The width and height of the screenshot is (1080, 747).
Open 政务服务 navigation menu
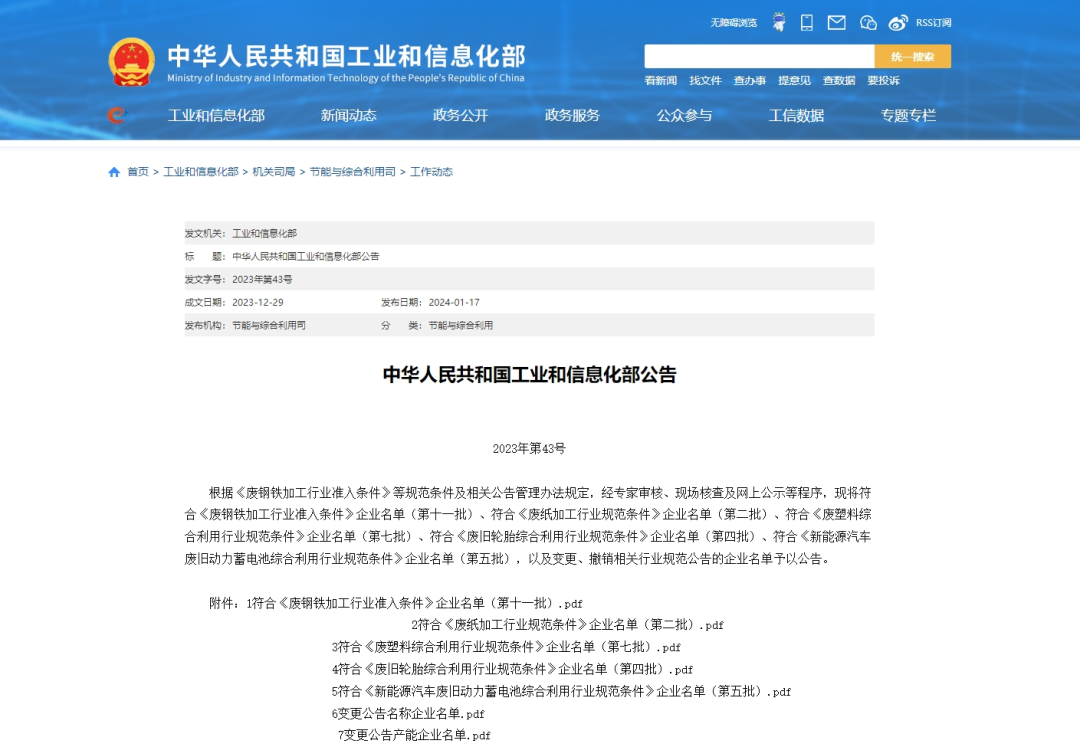click(x=572, y=116)
